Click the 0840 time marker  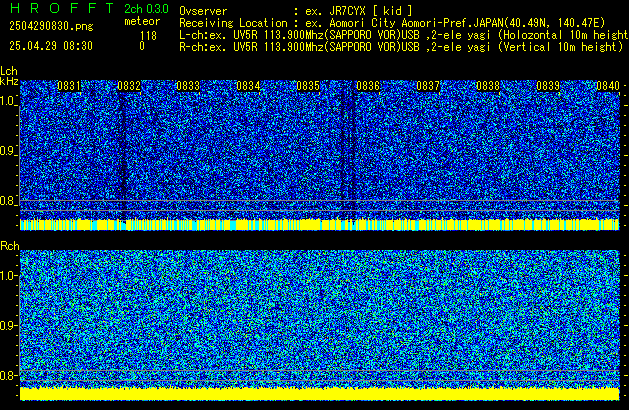coord(608,86)
